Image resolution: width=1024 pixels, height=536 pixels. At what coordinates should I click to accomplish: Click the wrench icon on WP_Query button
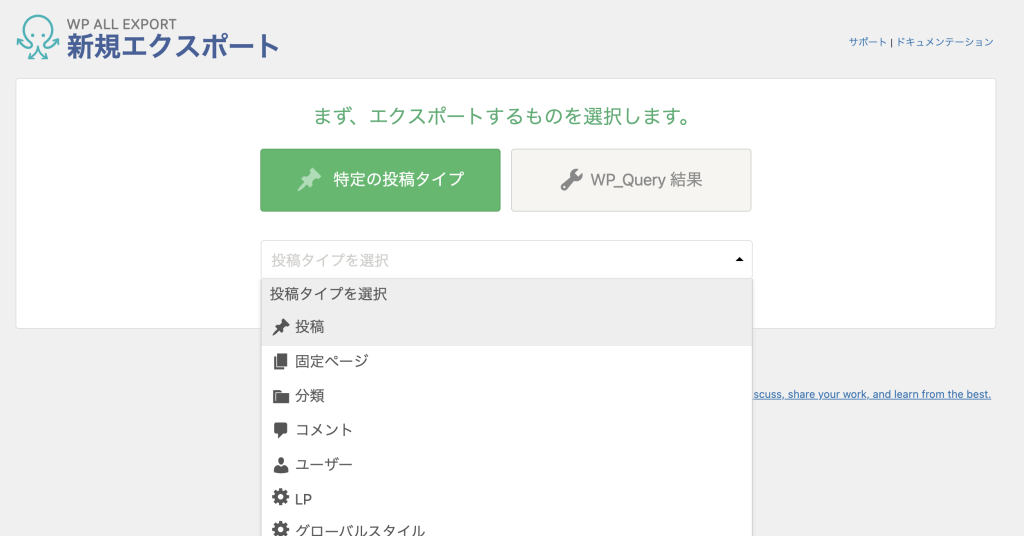coord(571,180)
